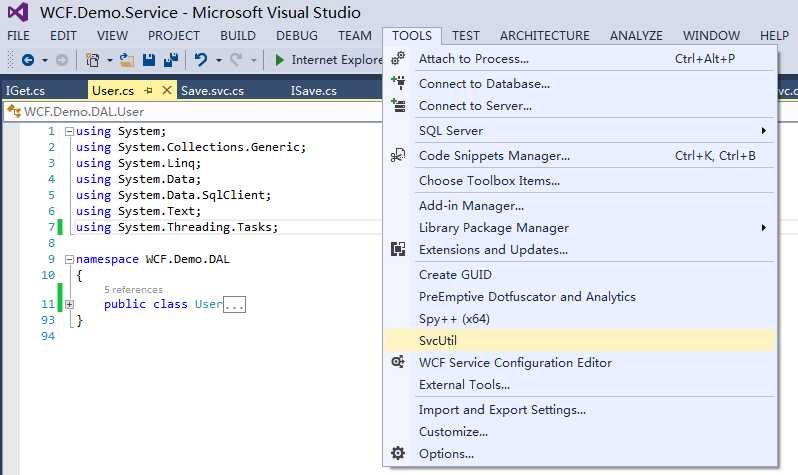Click the 5 references CodeLens link
The width and height of the screenshot is (798, 475).
point(133,289)
